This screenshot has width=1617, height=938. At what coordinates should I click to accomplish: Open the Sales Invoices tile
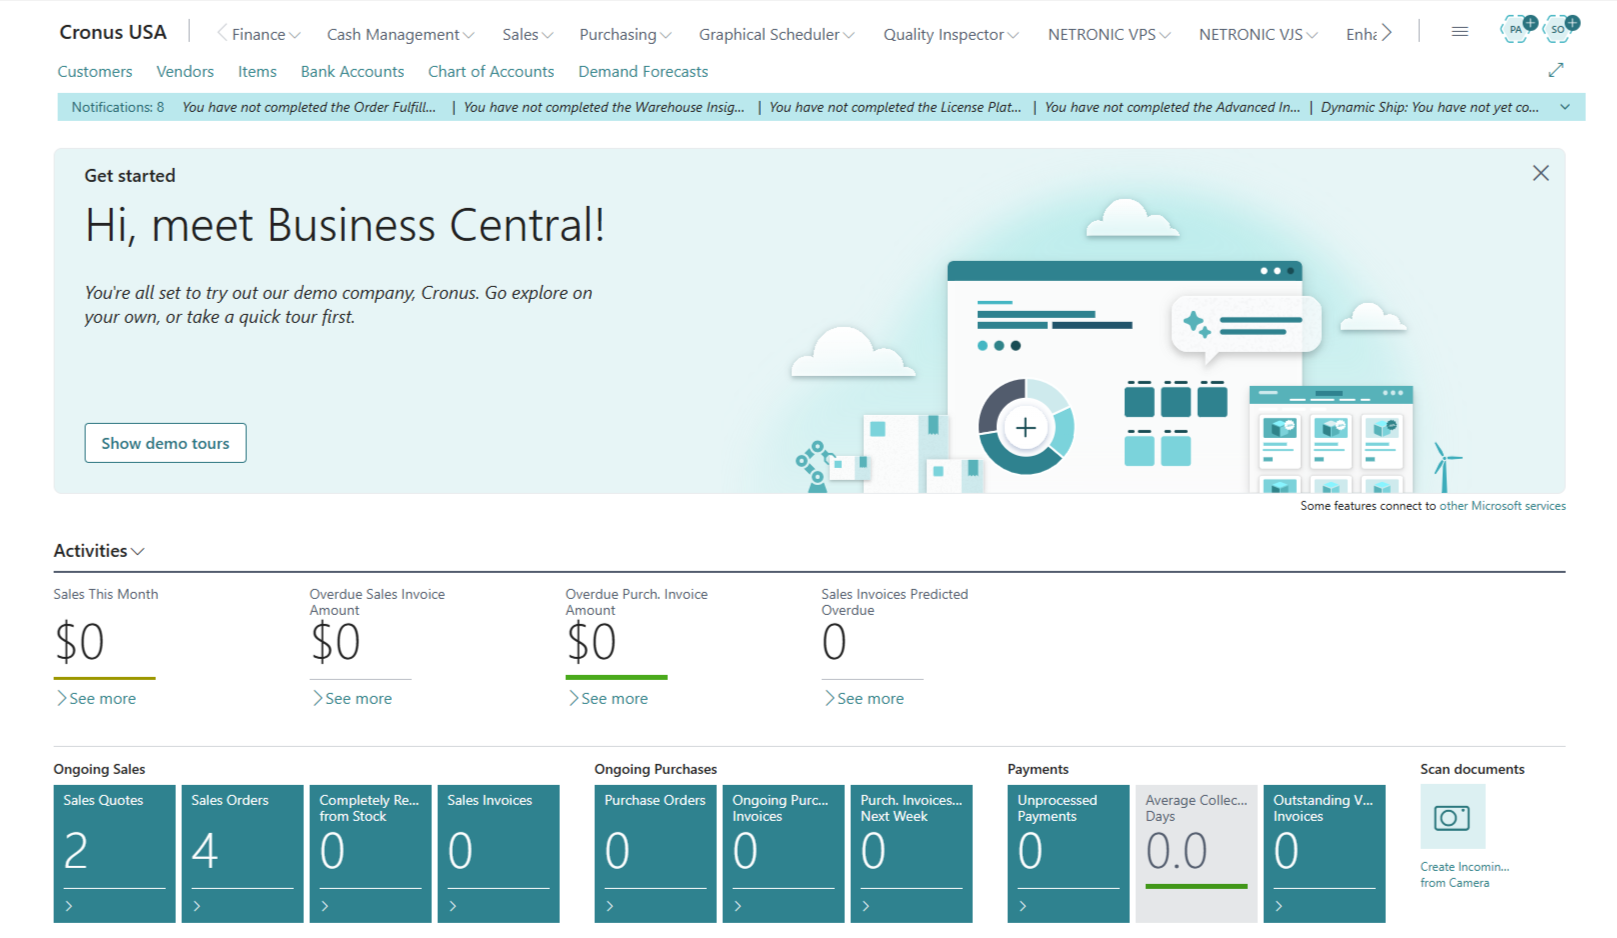[x=498, y=853]
